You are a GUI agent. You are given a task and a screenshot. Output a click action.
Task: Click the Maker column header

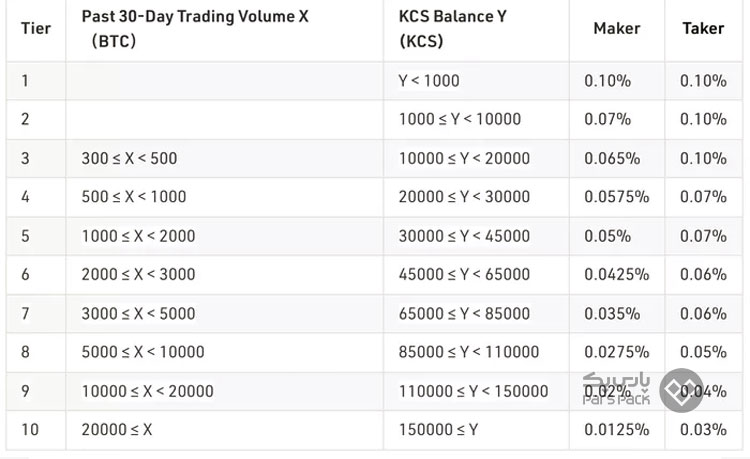(x=616, y=28)
